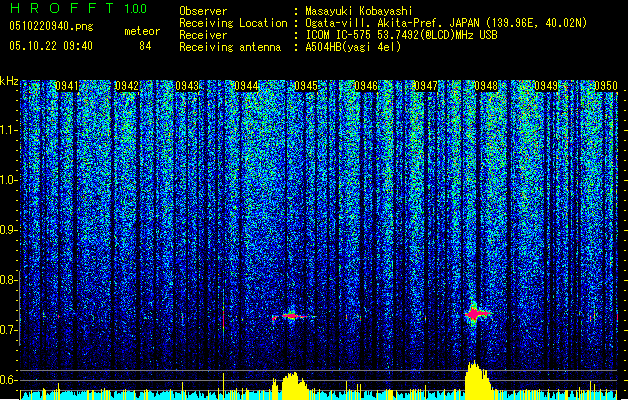Click the 0.9 kHz axis label
Screen dimensions: 629x400
(7, 230)
